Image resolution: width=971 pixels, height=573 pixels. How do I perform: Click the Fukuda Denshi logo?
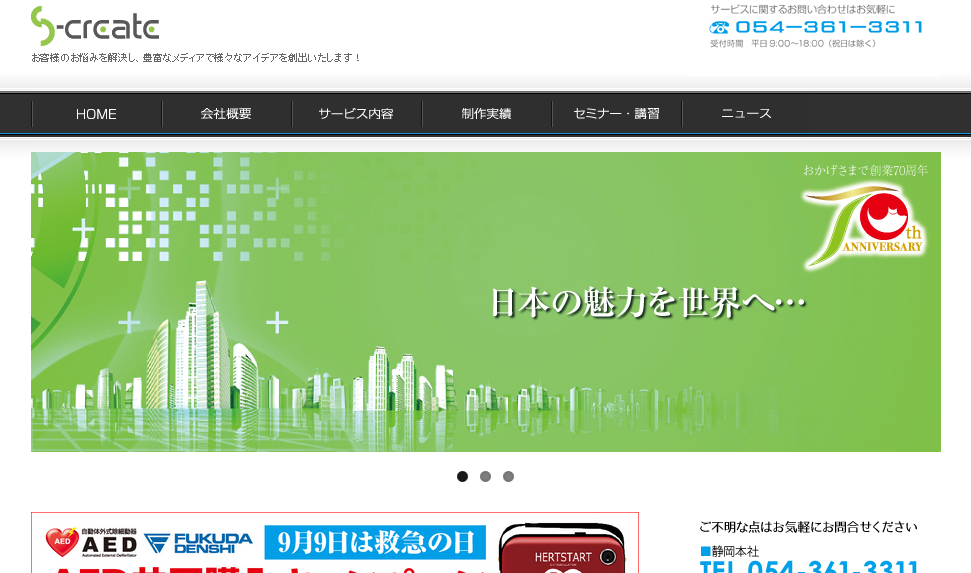point(198,543)
